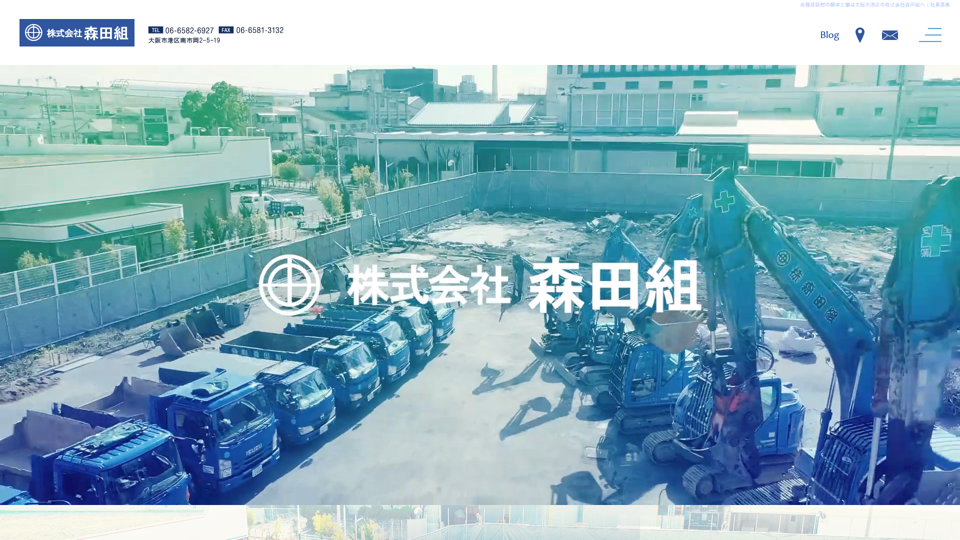Click the white circular emblem in hero

click(x=289, y=285)
